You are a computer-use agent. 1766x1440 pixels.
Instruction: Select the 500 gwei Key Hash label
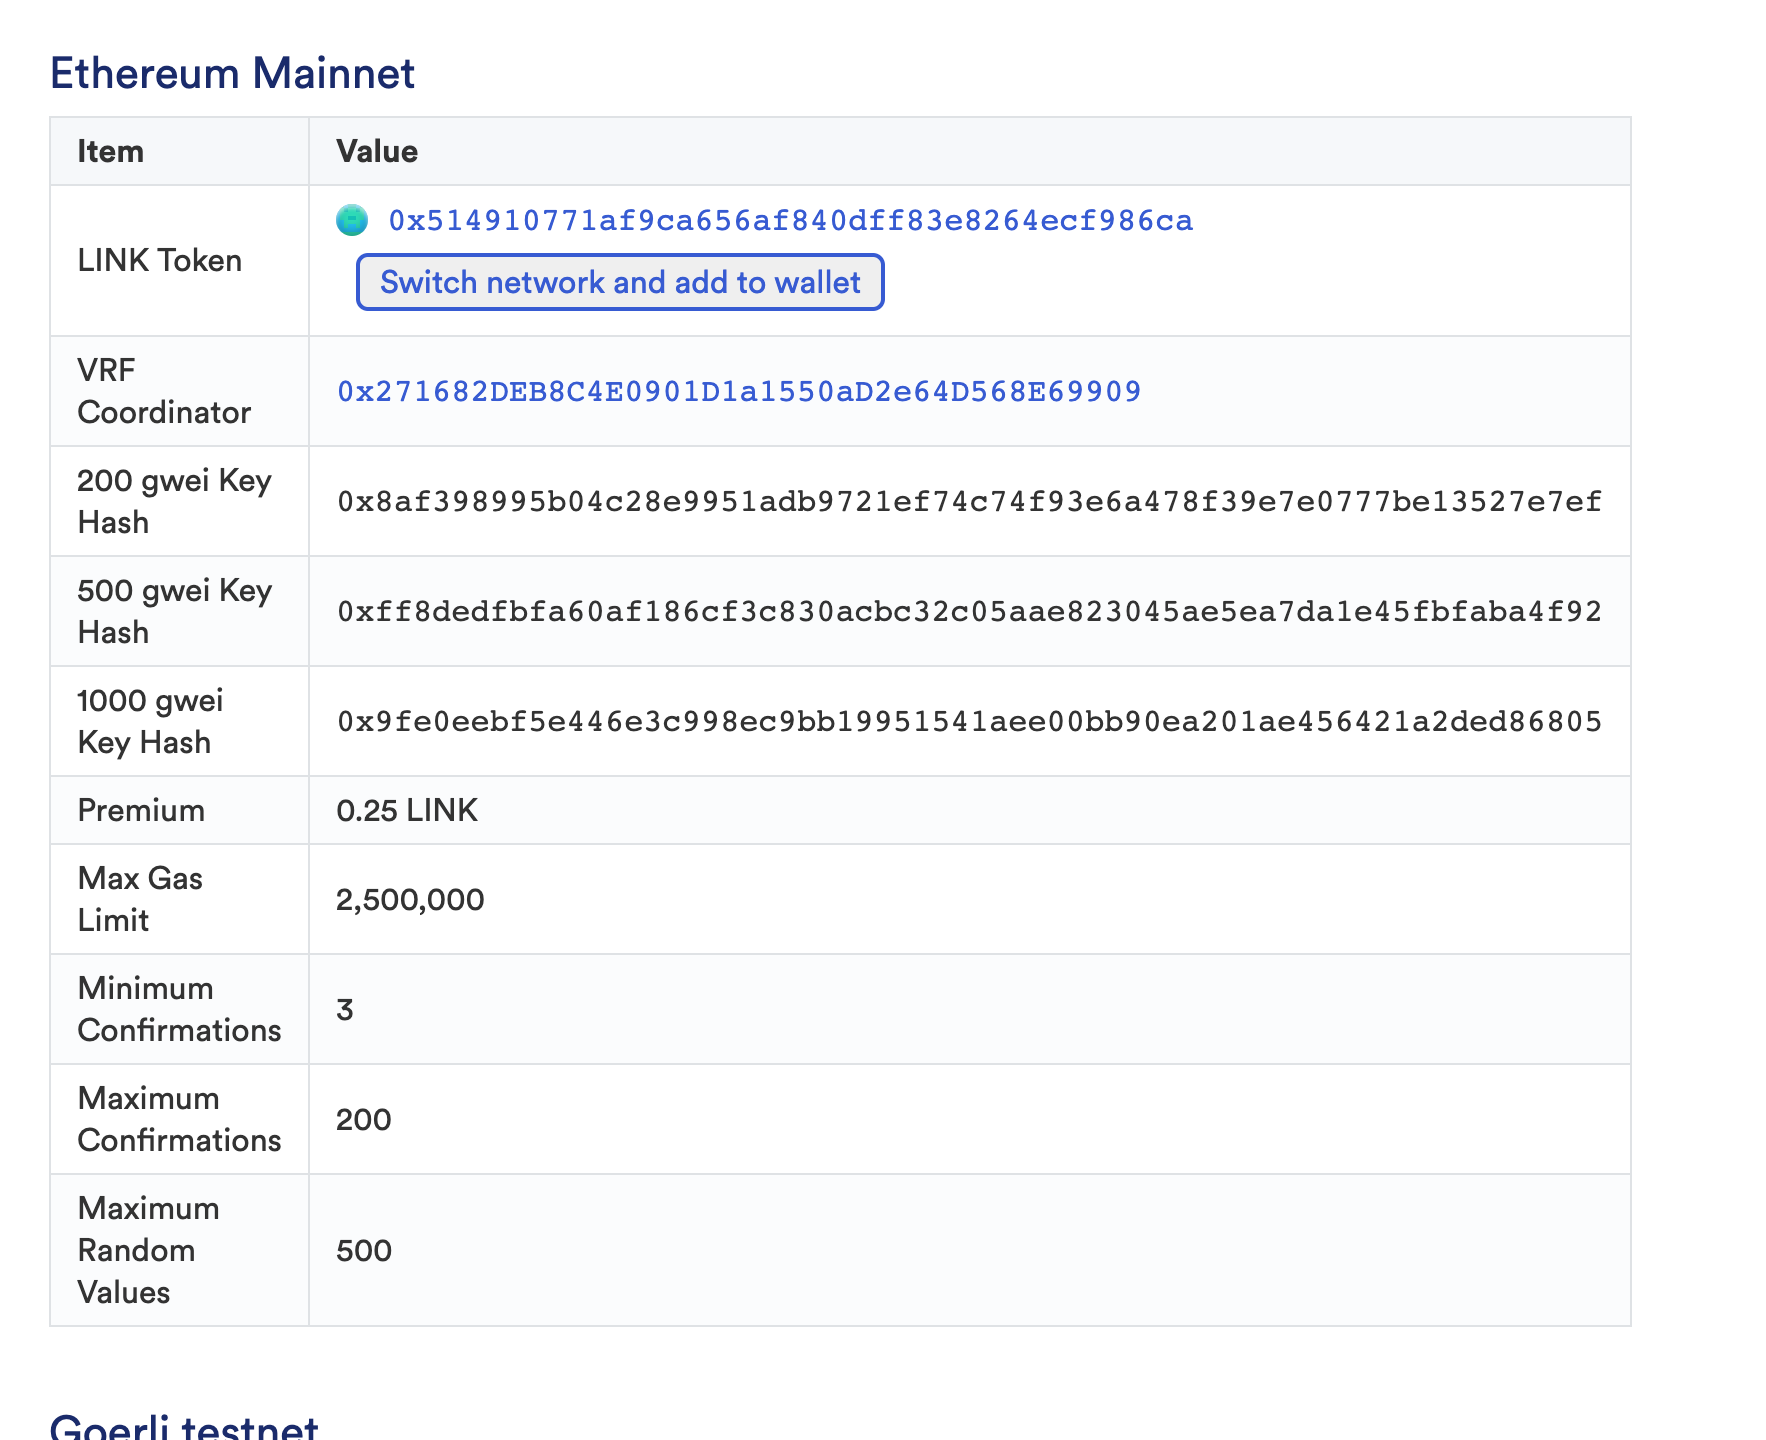click(175, 611)
